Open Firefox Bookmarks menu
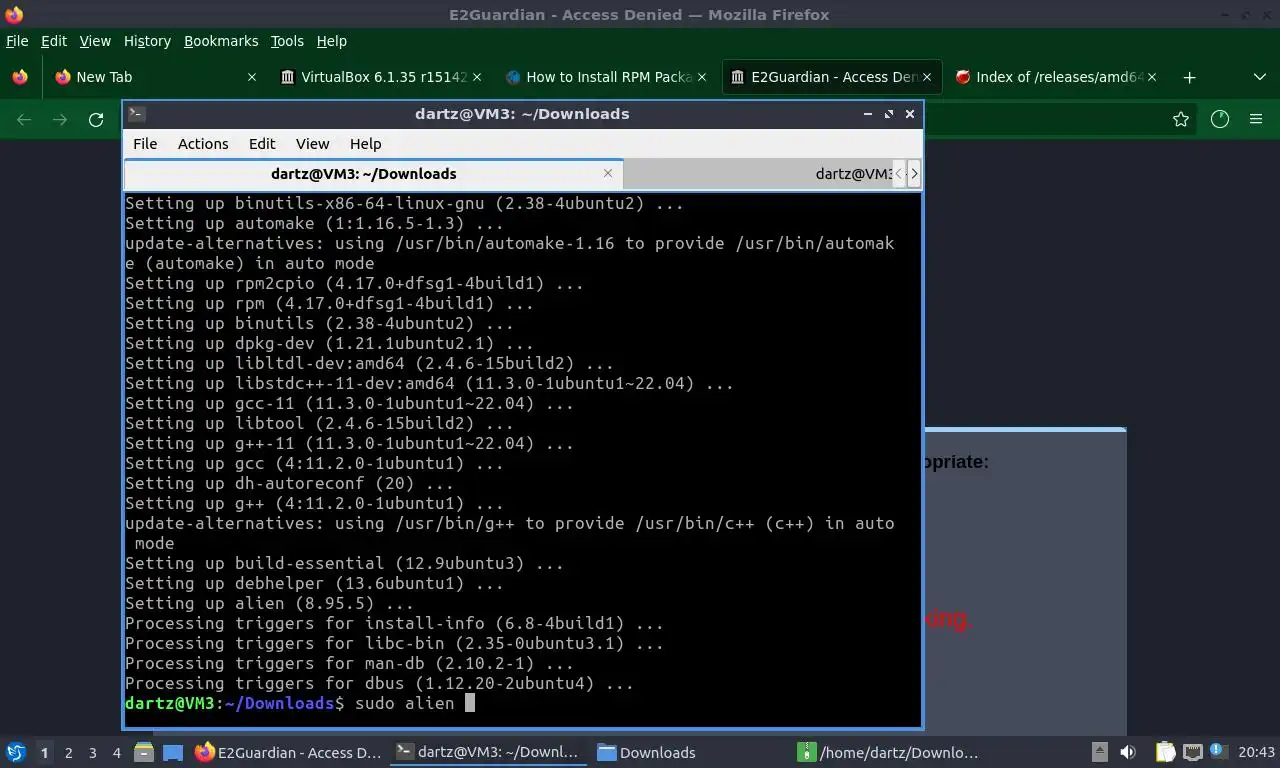This screenshot has width=1280, height=768. click(x=221, y=41)
